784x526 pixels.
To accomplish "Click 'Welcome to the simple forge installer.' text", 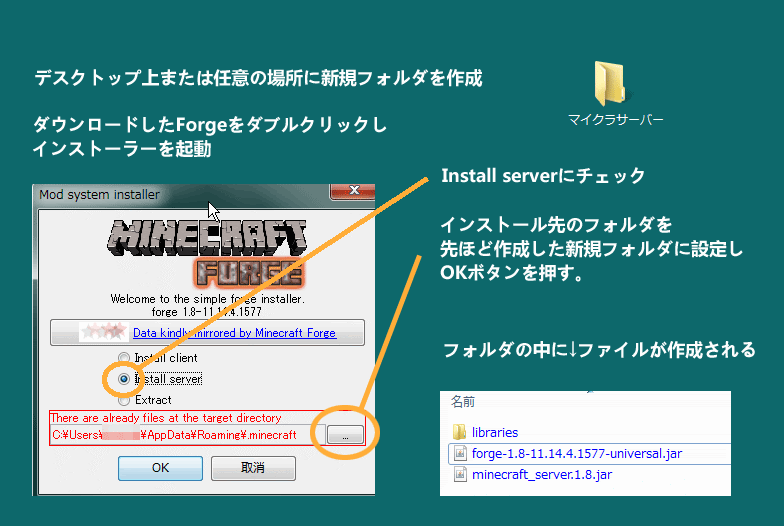I will coord(208,299).
